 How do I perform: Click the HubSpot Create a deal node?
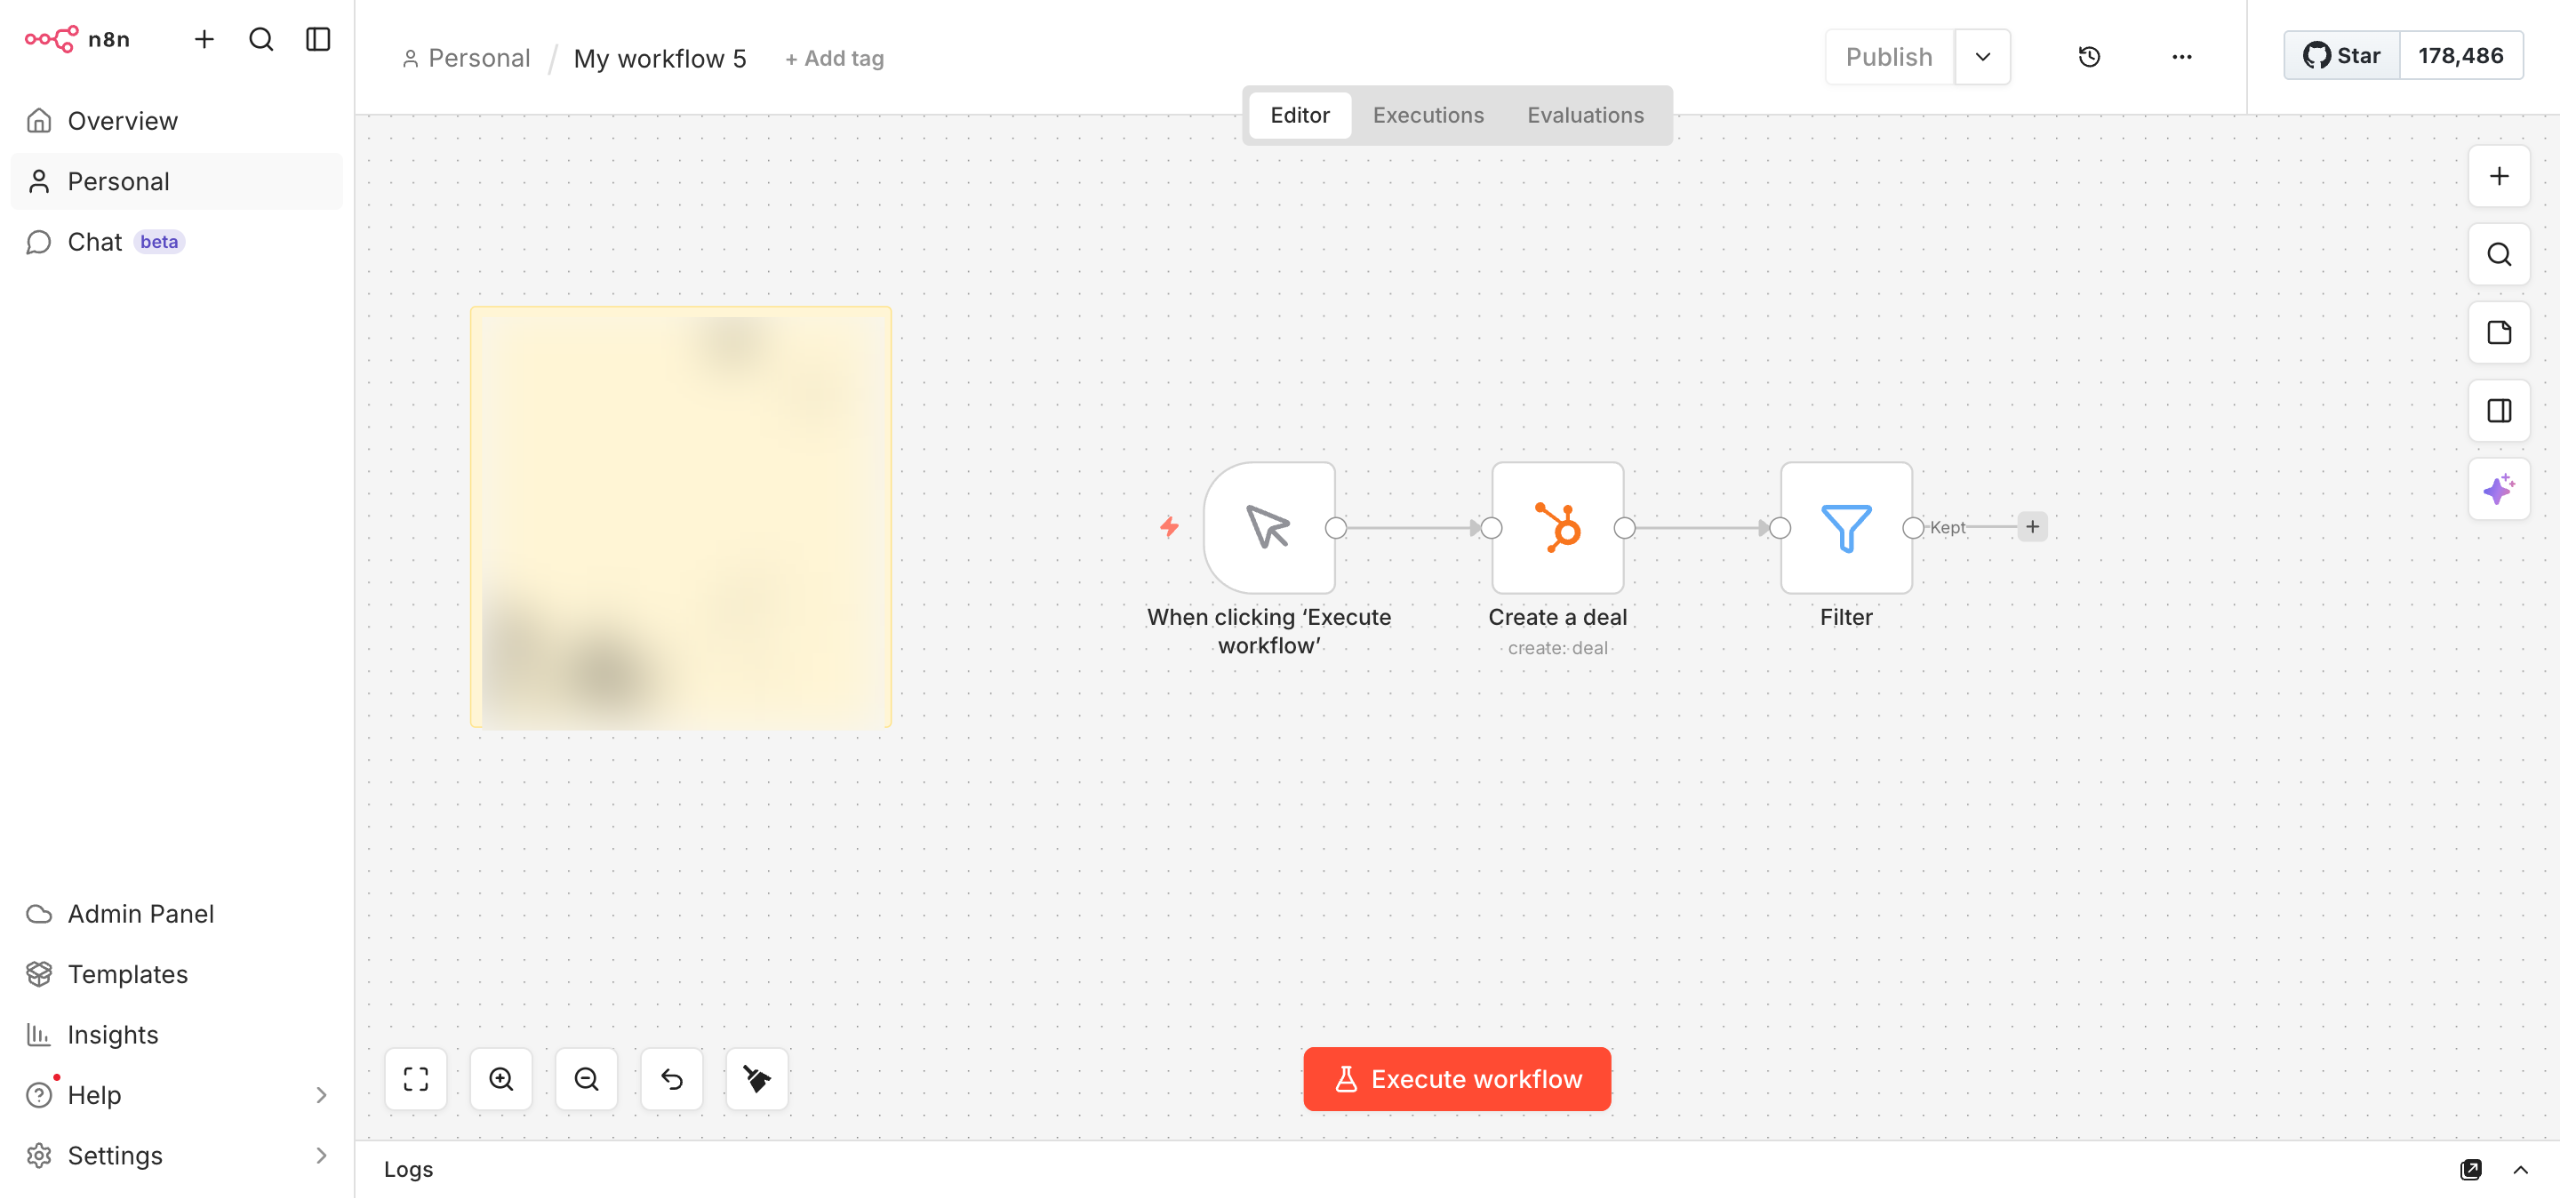click(x=1557, y=527)
